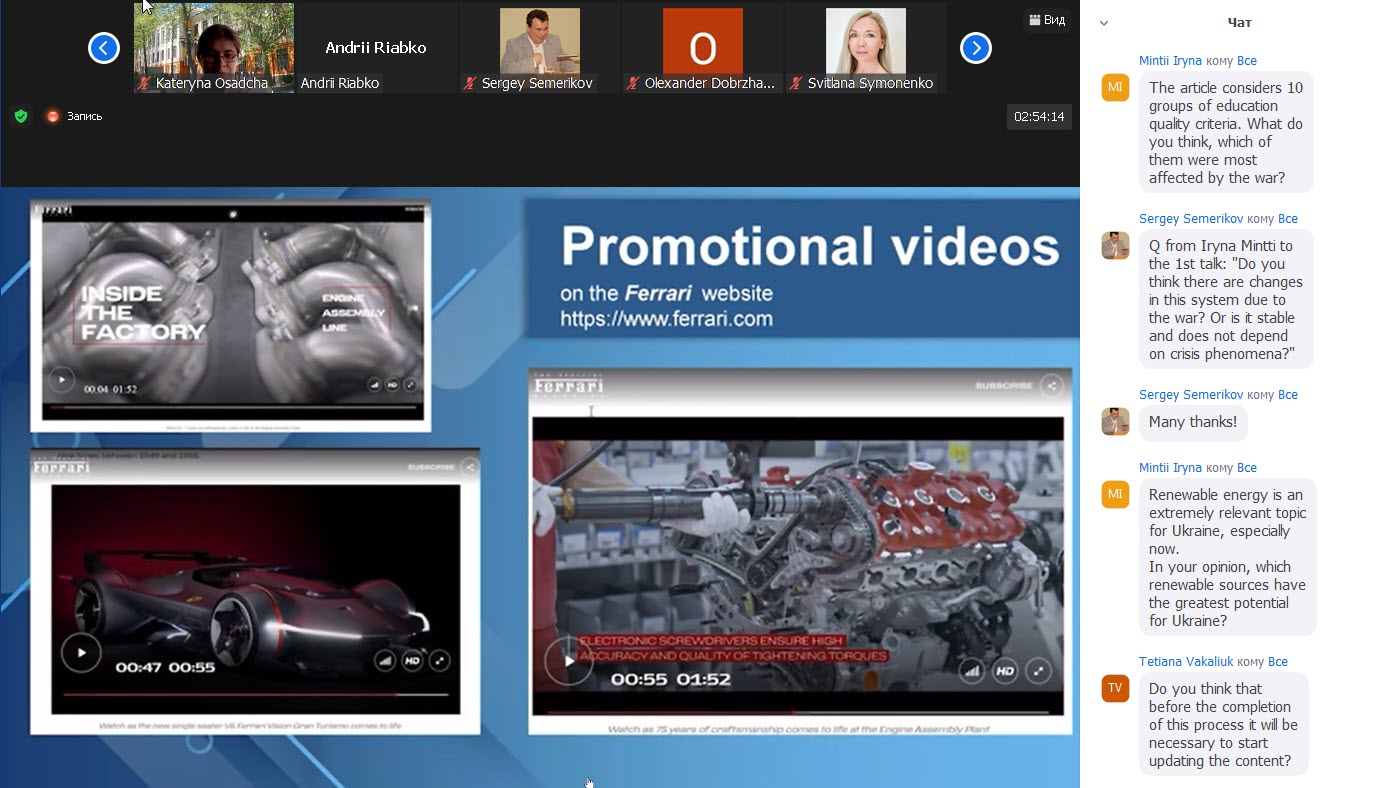Image resolution: width=1382 pixels, height=788 pixels.
Task: Click the muted mic icon on Sergey Semerikov's tile
Action: pos(470,84)
